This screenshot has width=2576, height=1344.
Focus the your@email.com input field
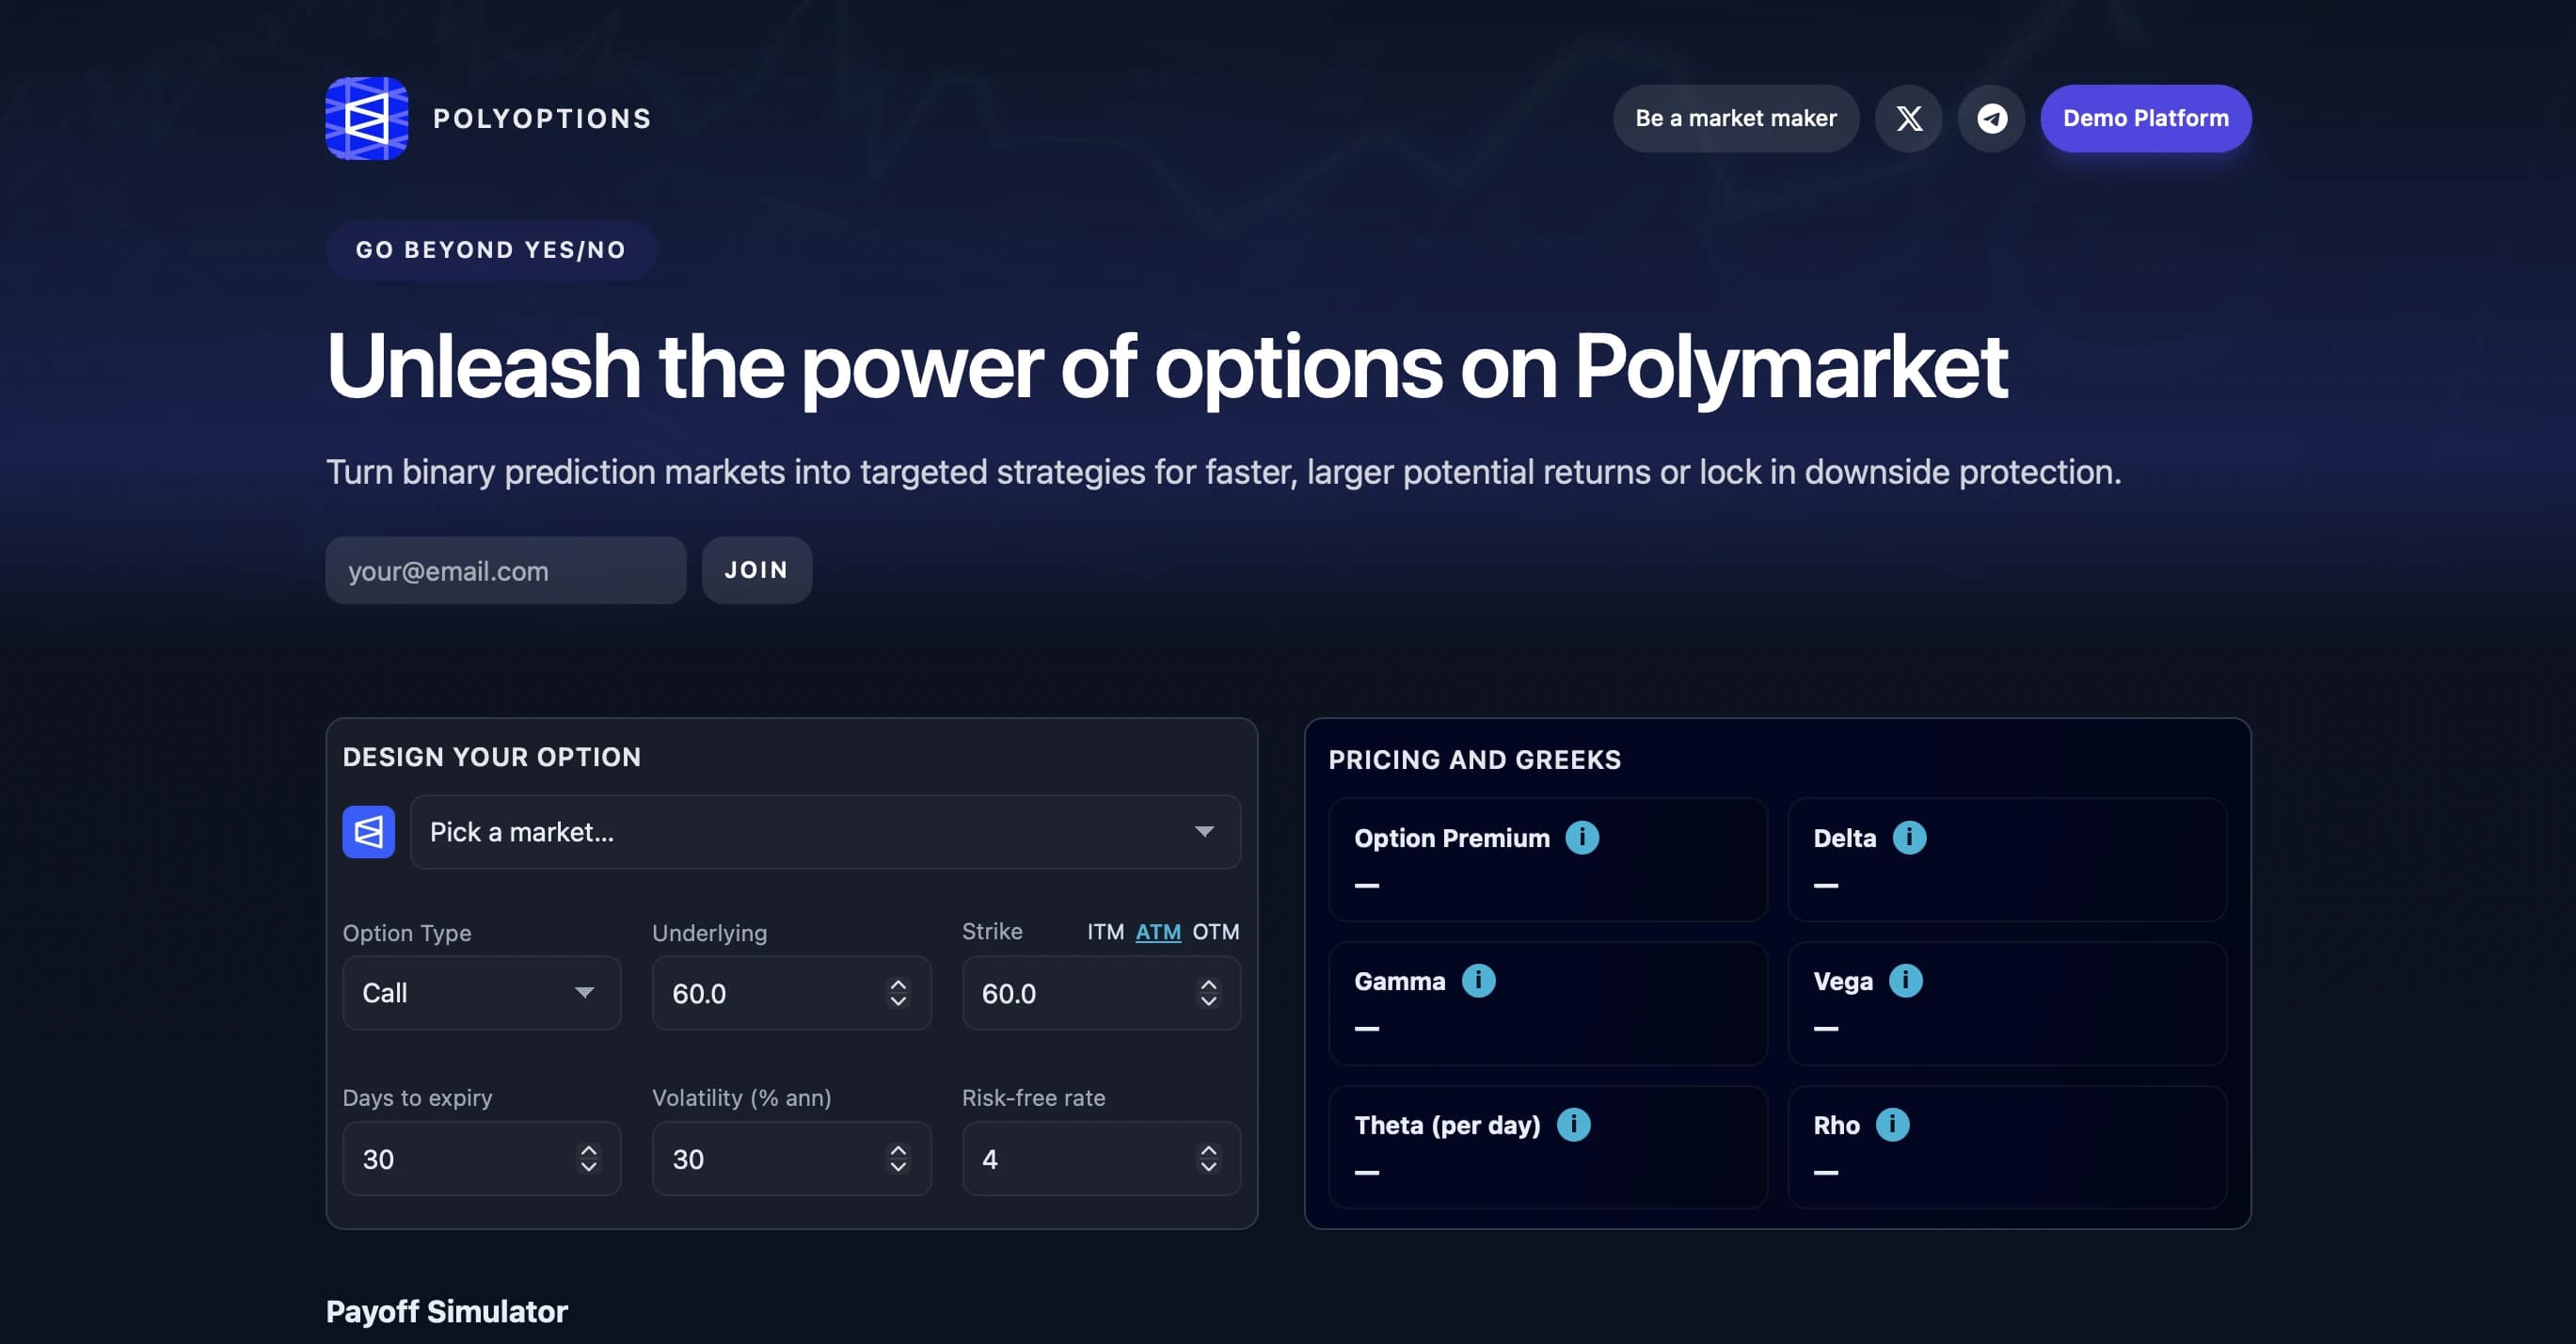point(505,570)
